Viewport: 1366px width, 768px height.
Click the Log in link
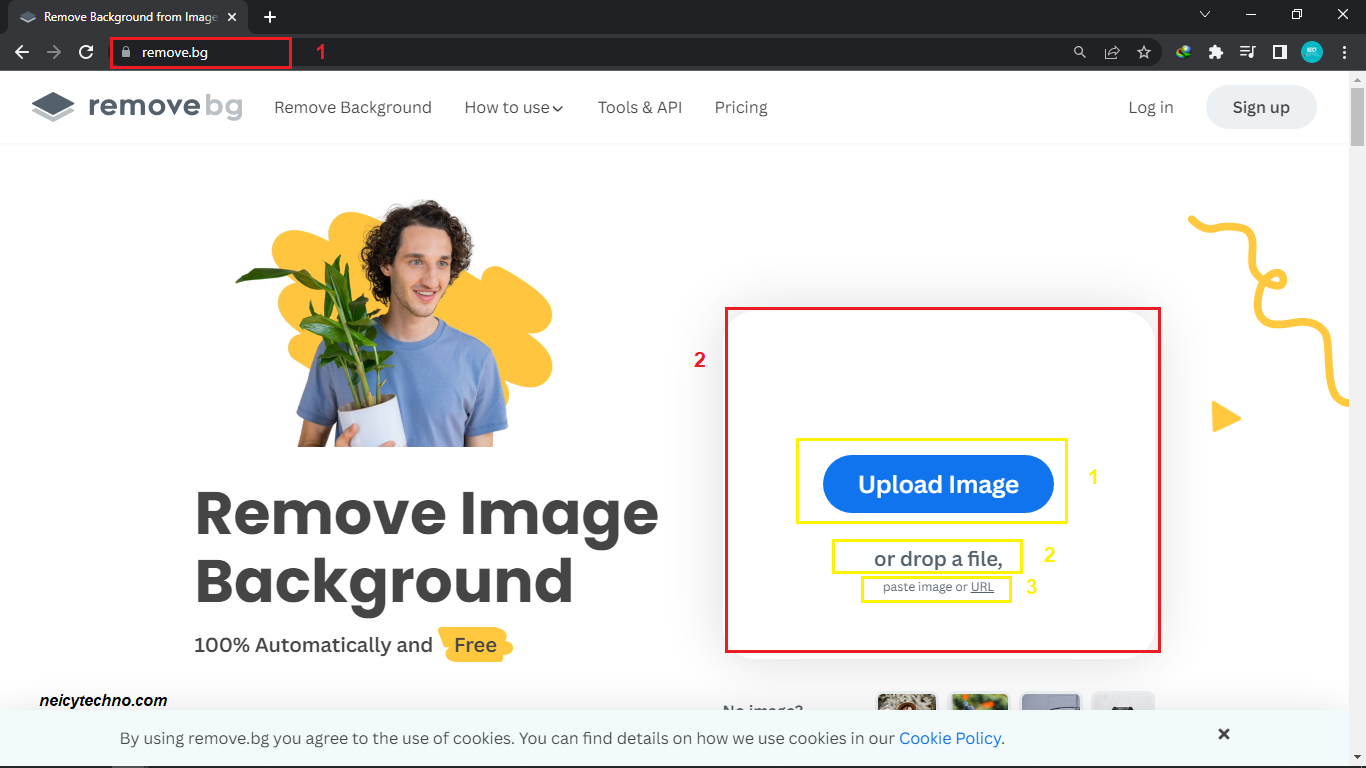pyautogui.click(x=1151, y=107)
